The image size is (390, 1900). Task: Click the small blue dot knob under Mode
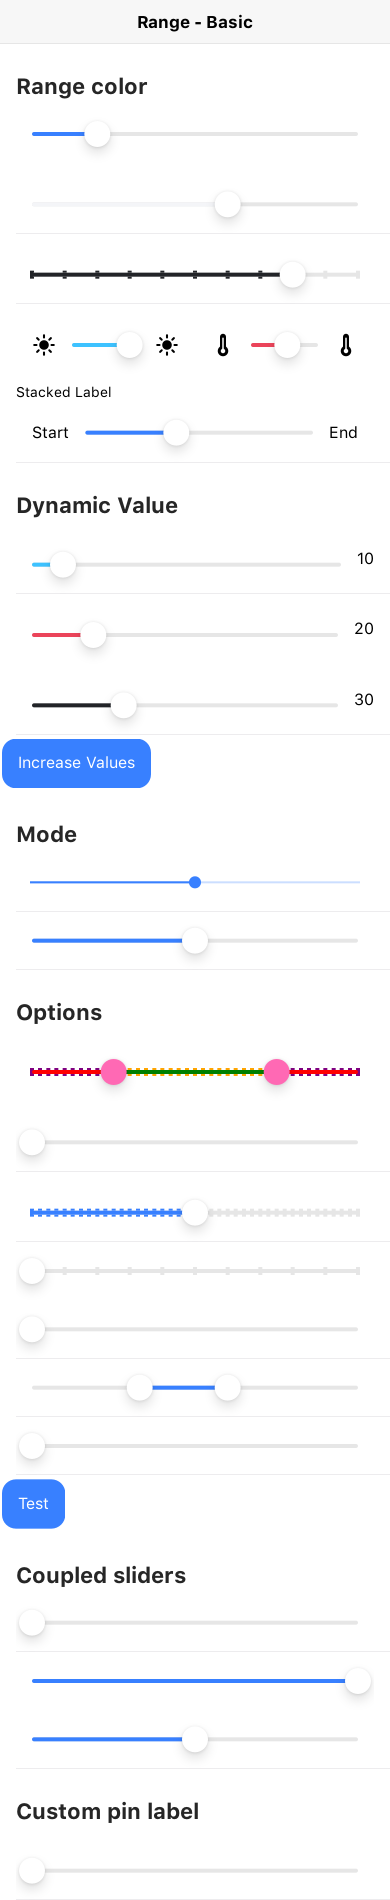pos(195,882)
